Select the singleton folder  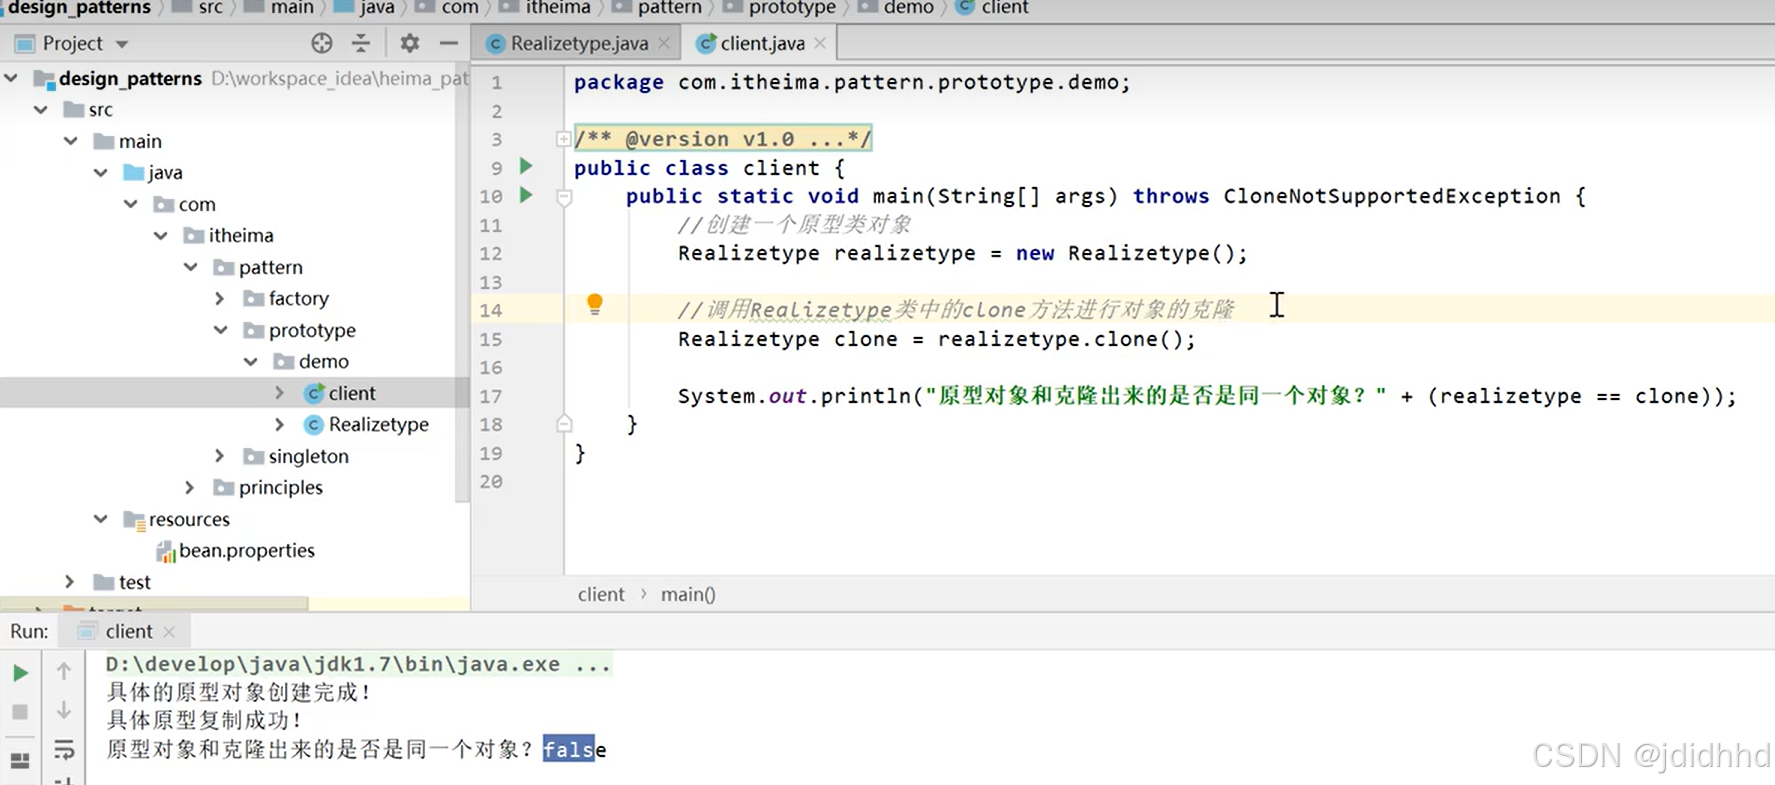308,456
